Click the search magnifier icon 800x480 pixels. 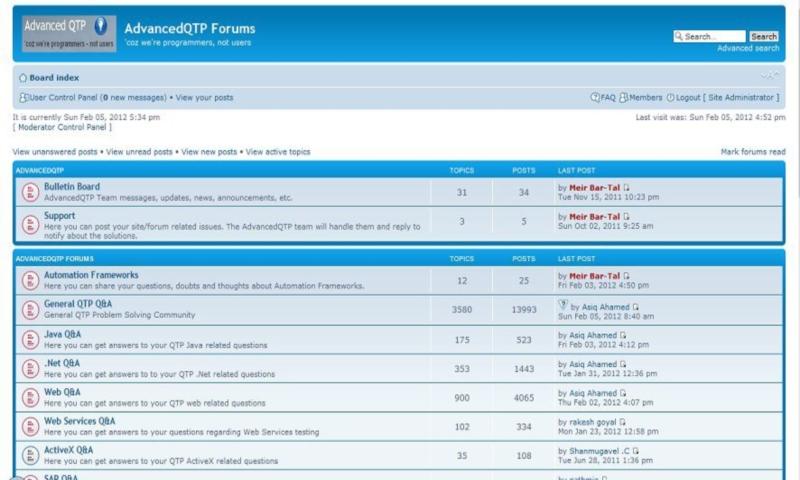click(x=679, y=36)
